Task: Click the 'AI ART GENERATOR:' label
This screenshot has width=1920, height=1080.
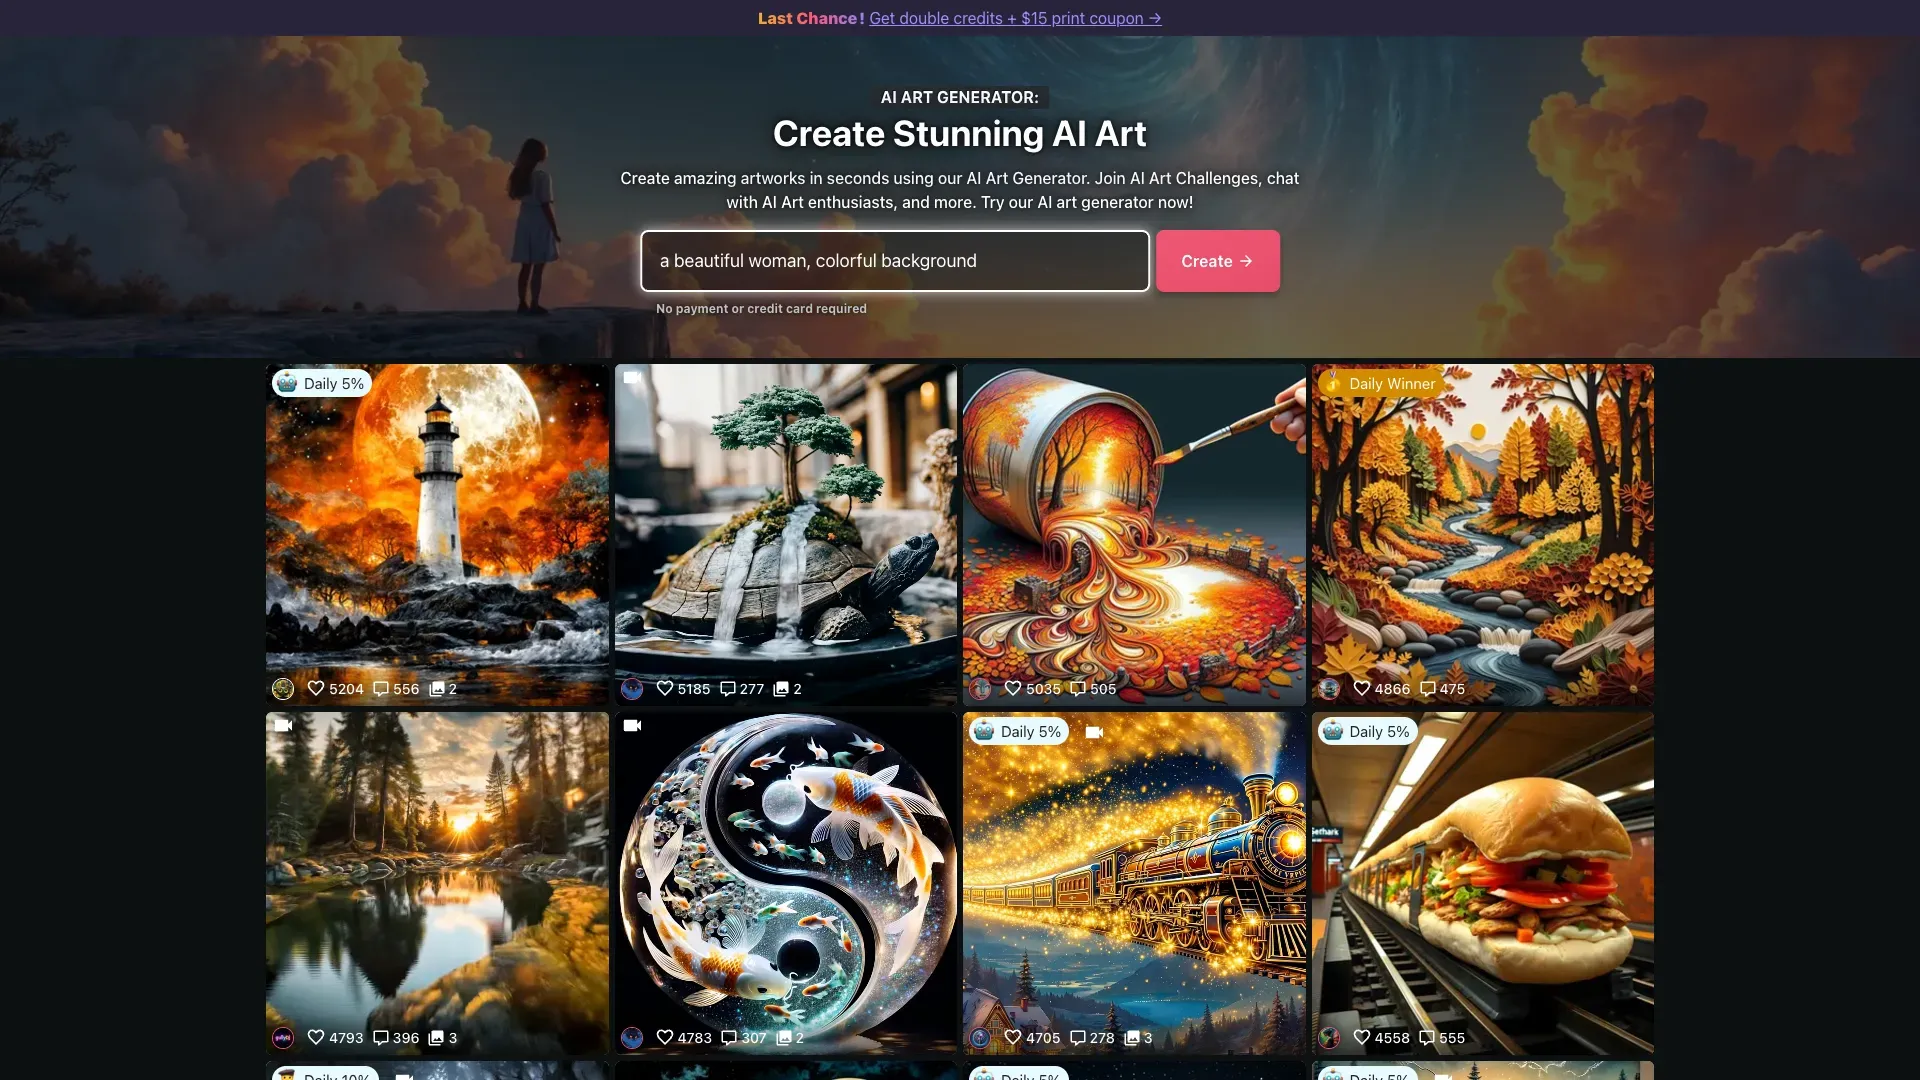Action: (x=960, y=97)
